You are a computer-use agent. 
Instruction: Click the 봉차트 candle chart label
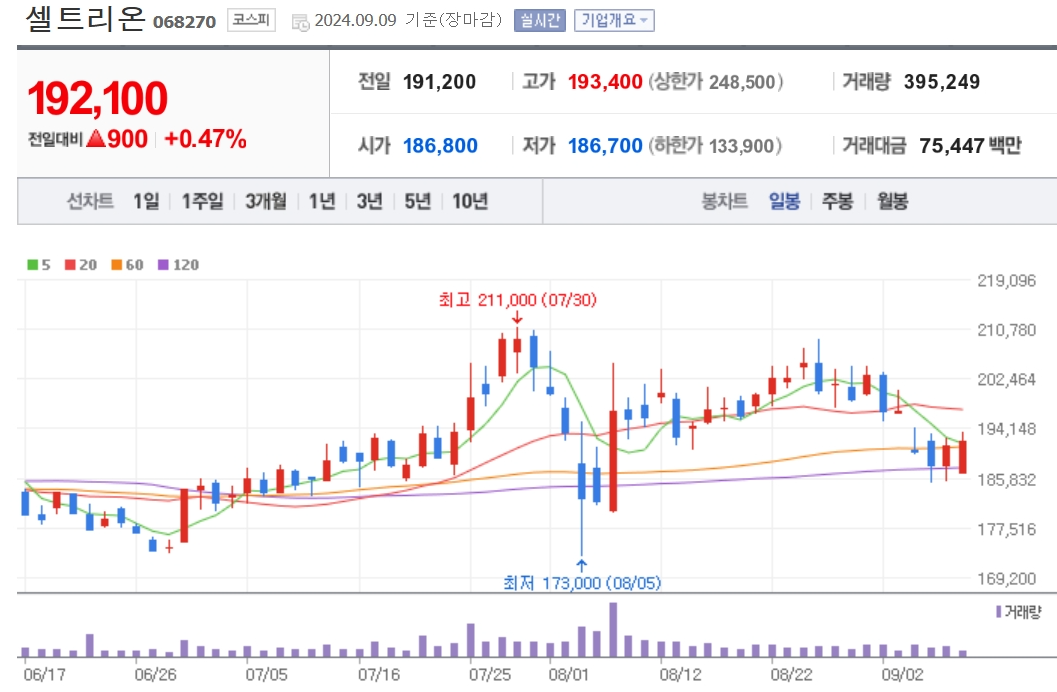(725, 201)
